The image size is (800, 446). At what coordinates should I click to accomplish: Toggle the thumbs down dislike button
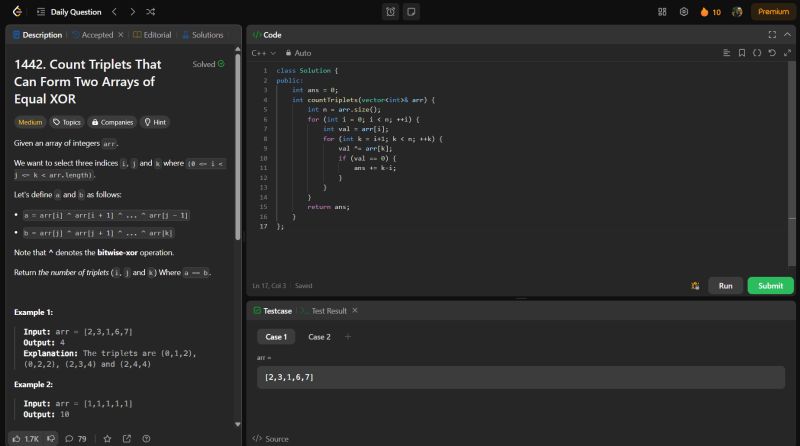[51, 438]
